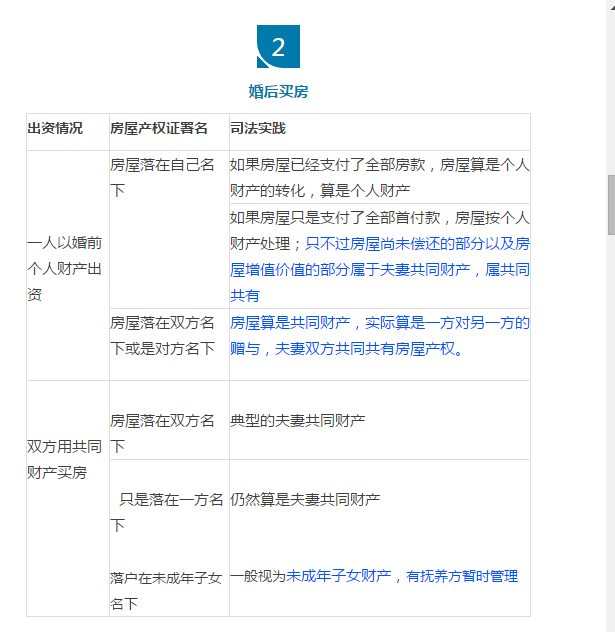Click the 司法实践 column header
The height and width of the screenshot is (632, 615).
click(258, 129)
